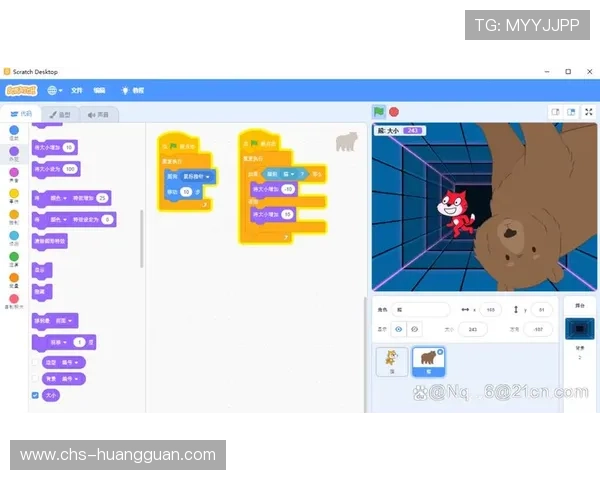Delete the bear sprite using its x badge

[x=440, y=352]
